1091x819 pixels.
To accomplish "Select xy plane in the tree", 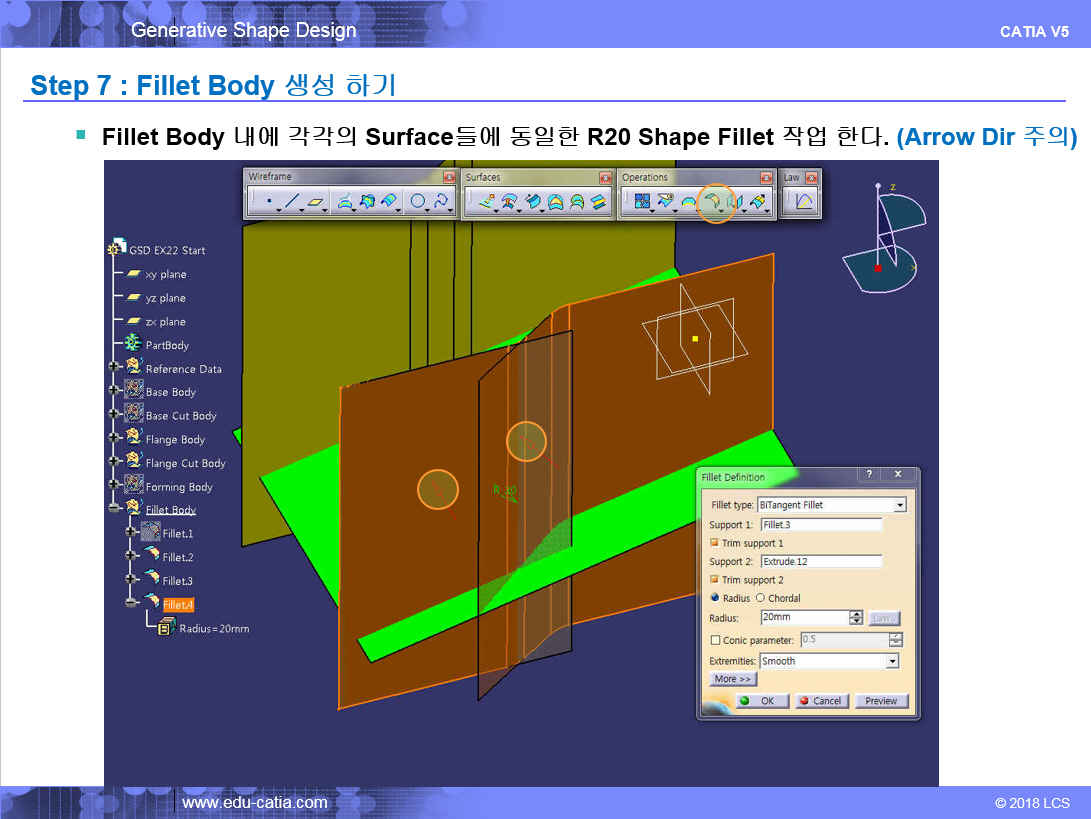I will tap(165, 274).
